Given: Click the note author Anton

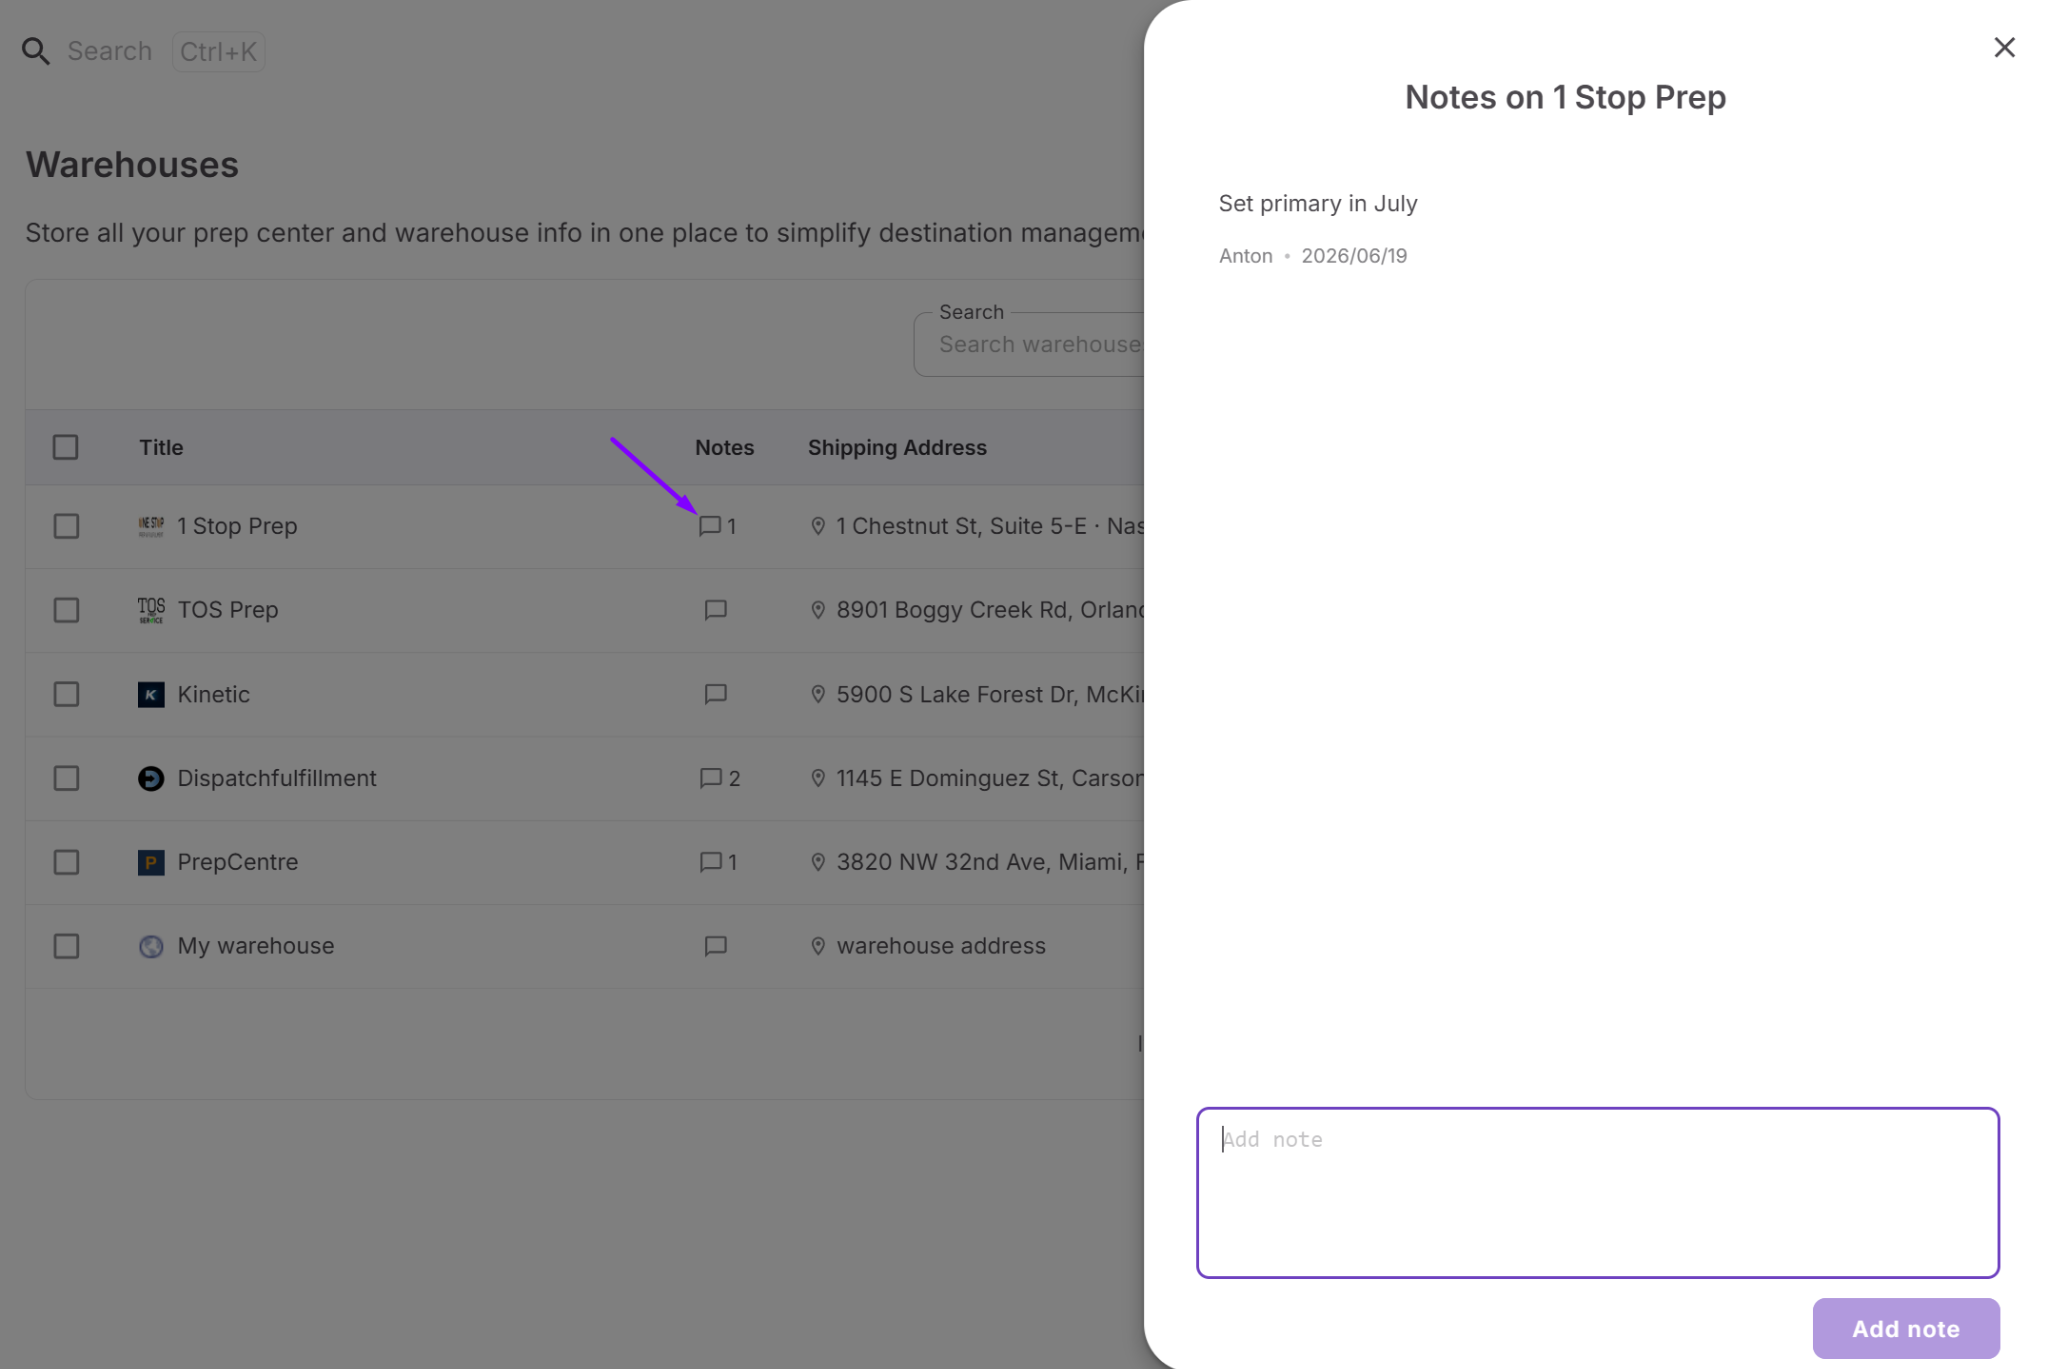Looking at the screenshot, I should pyautogui.click(x=1245, y=256).
